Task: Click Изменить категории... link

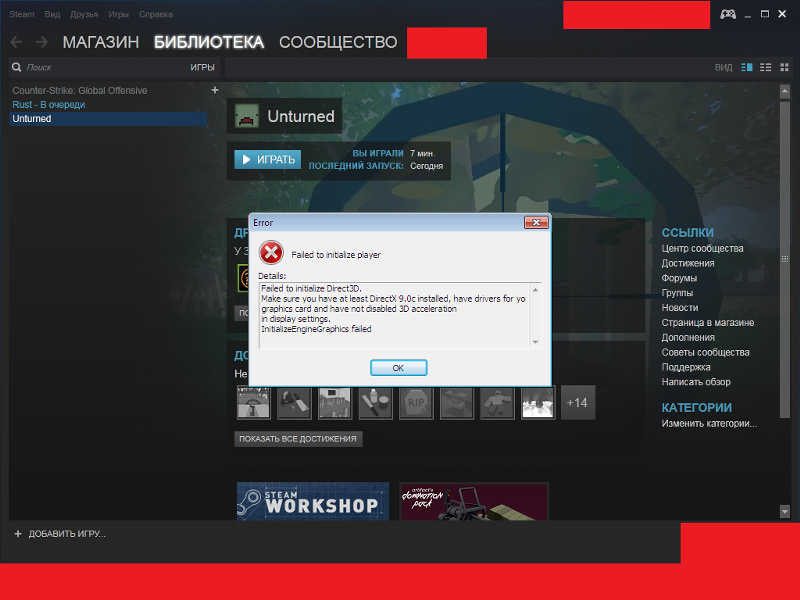Action: tap(709, 423)
